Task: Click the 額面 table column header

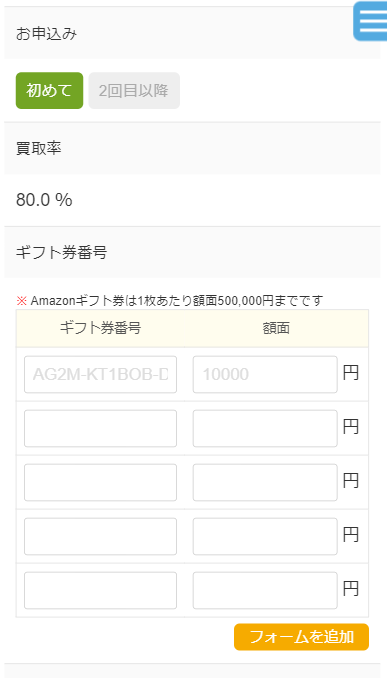Action: click(276, 329)
